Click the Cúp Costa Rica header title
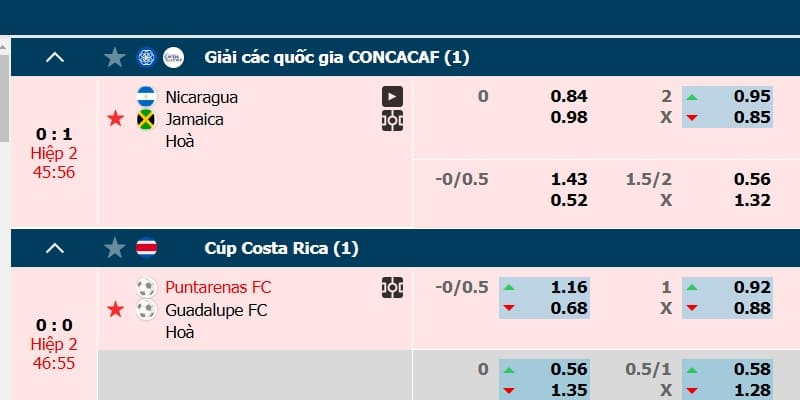This screenshot has width=800, height=400. click(x=281, y=248)
